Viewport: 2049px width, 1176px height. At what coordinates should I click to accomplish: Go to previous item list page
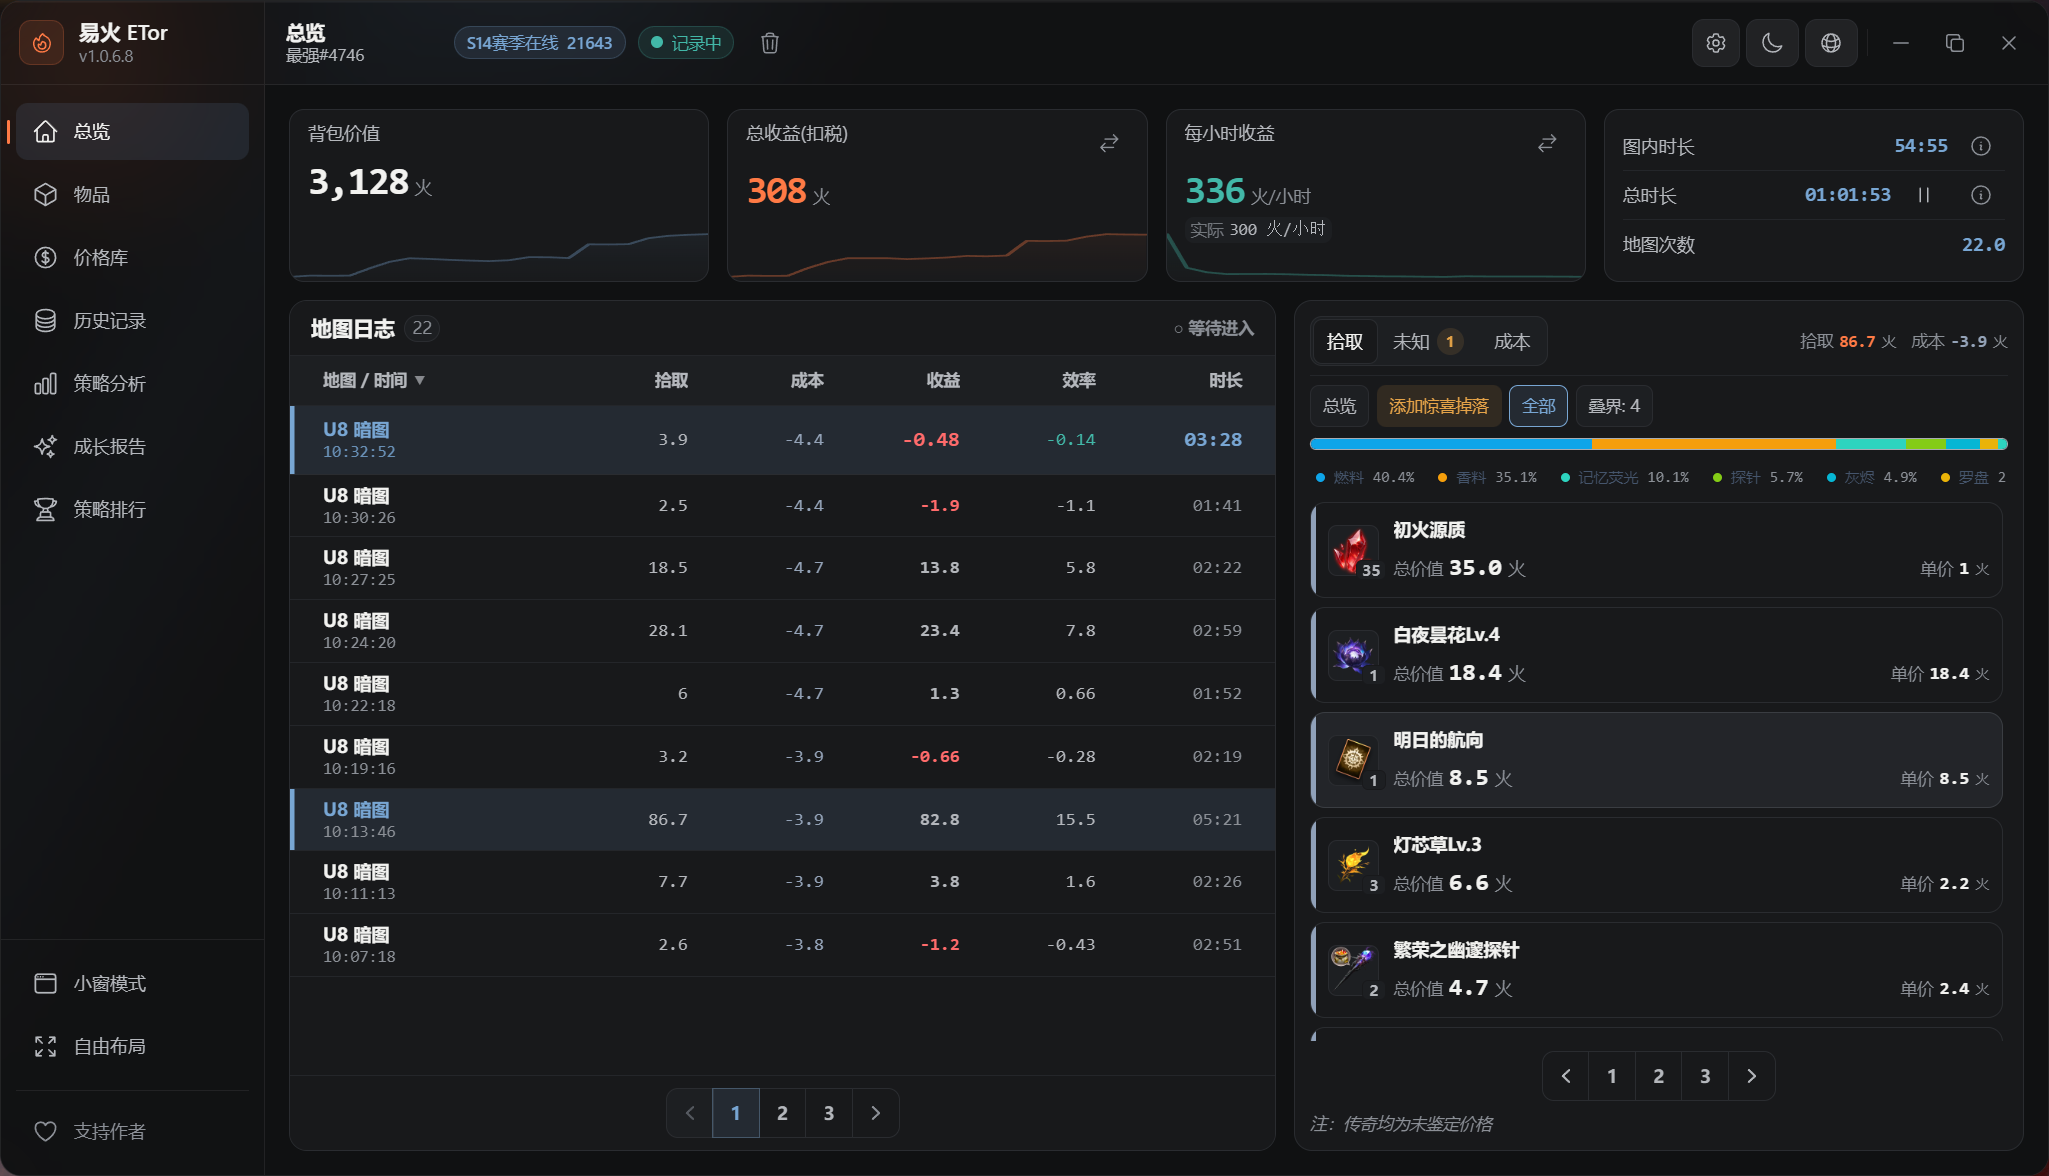[x=1566, y=1076]
